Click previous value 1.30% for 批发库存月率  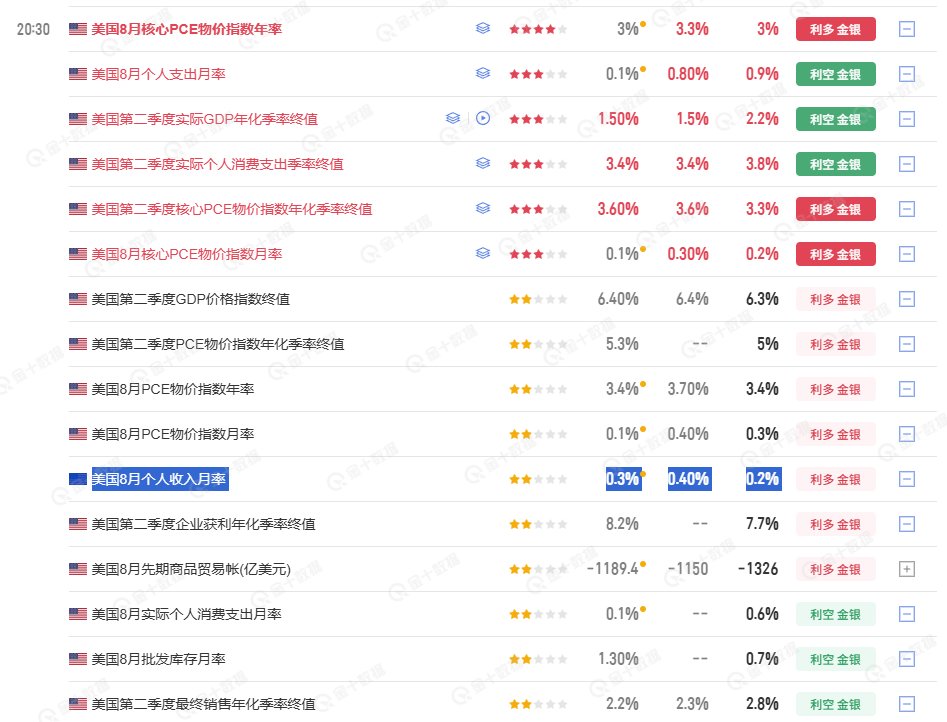[618, 659]
